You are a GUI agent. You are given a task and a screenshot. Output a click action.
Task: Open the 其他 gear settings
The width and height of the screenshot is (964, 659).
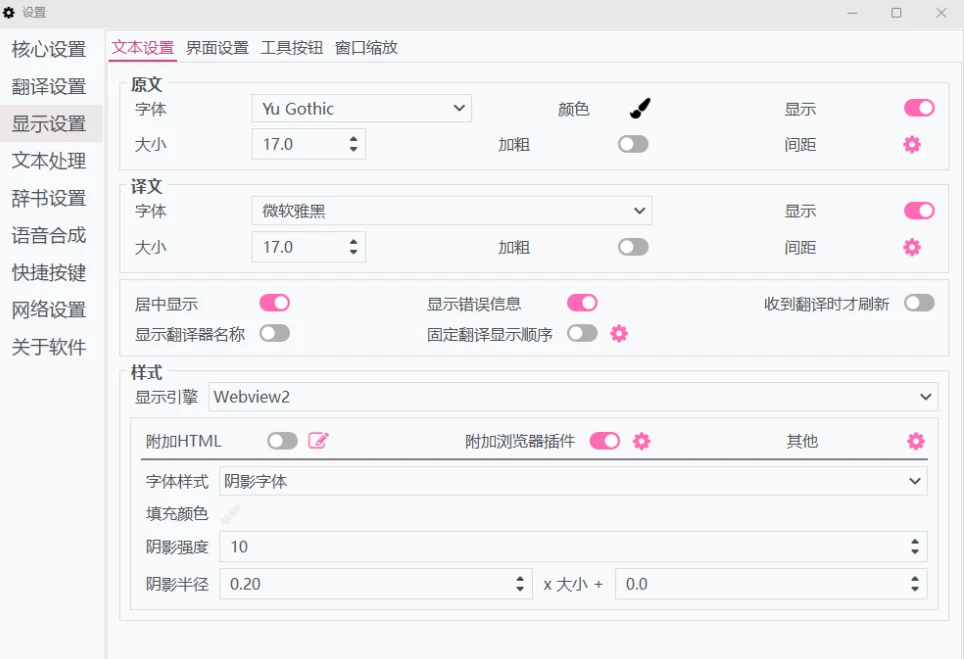click(915, 441)
